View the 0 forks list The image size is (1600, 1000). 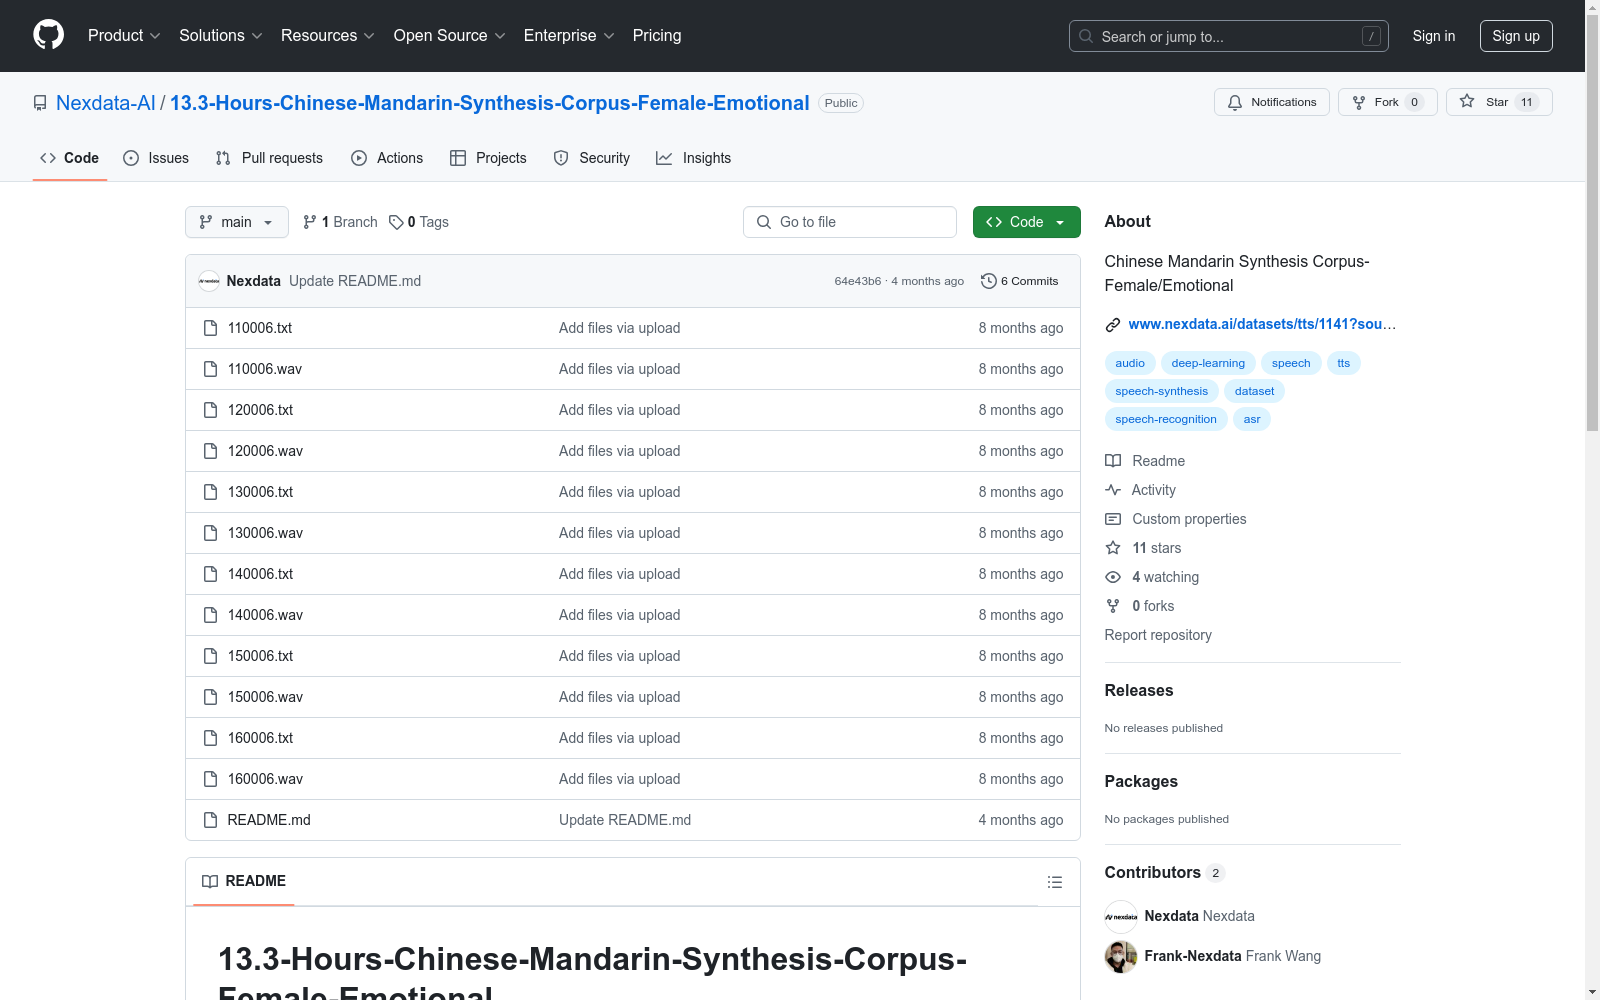(1140, 606)
